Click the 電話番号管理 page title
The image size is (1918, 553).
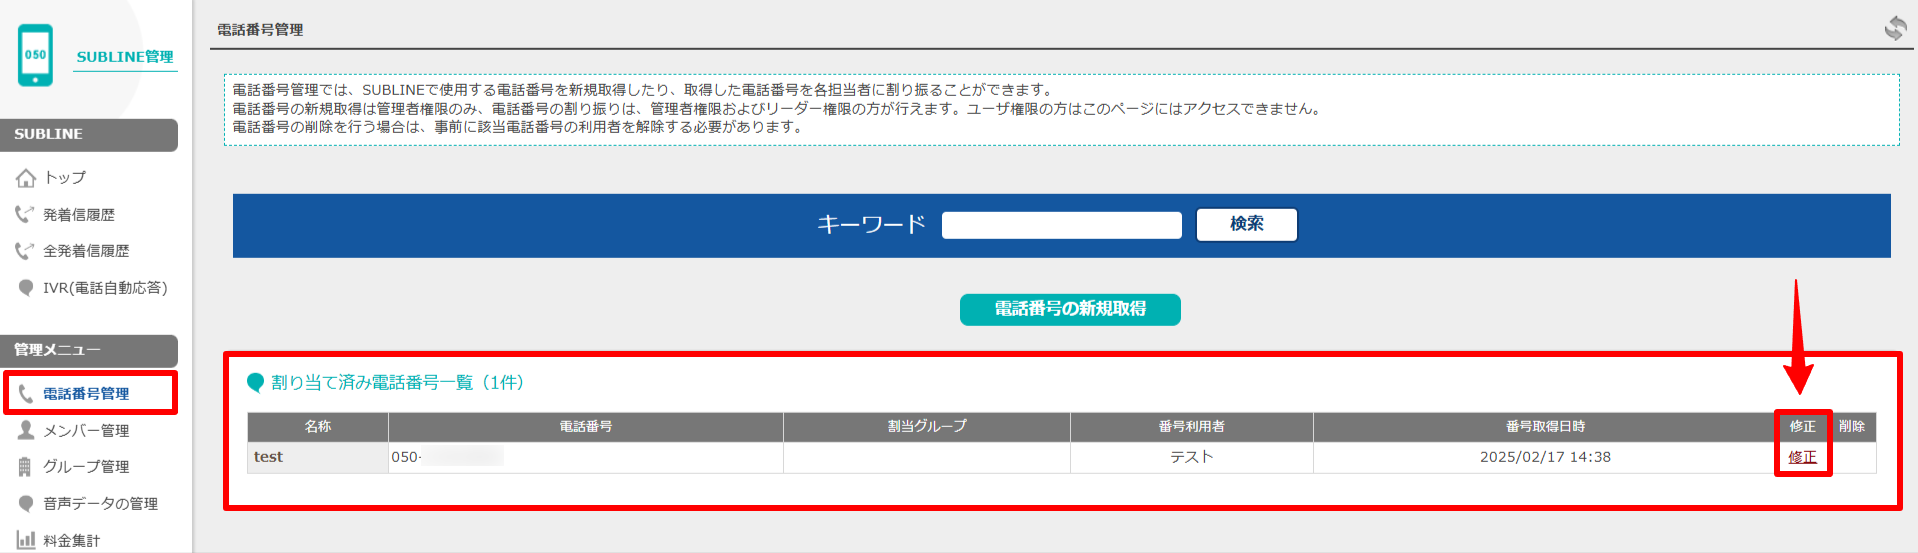tap(260, 30)
